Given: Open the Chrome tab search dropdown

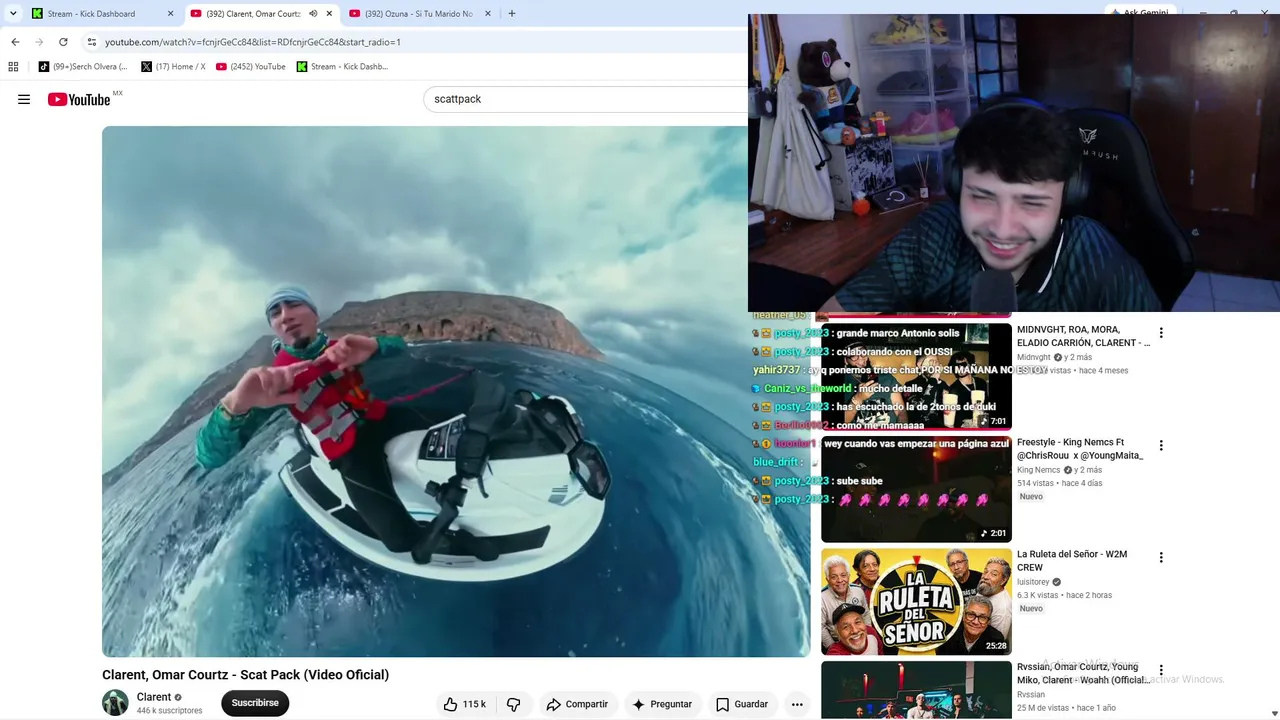Looking at the screenshot, I should pos(13,14).
